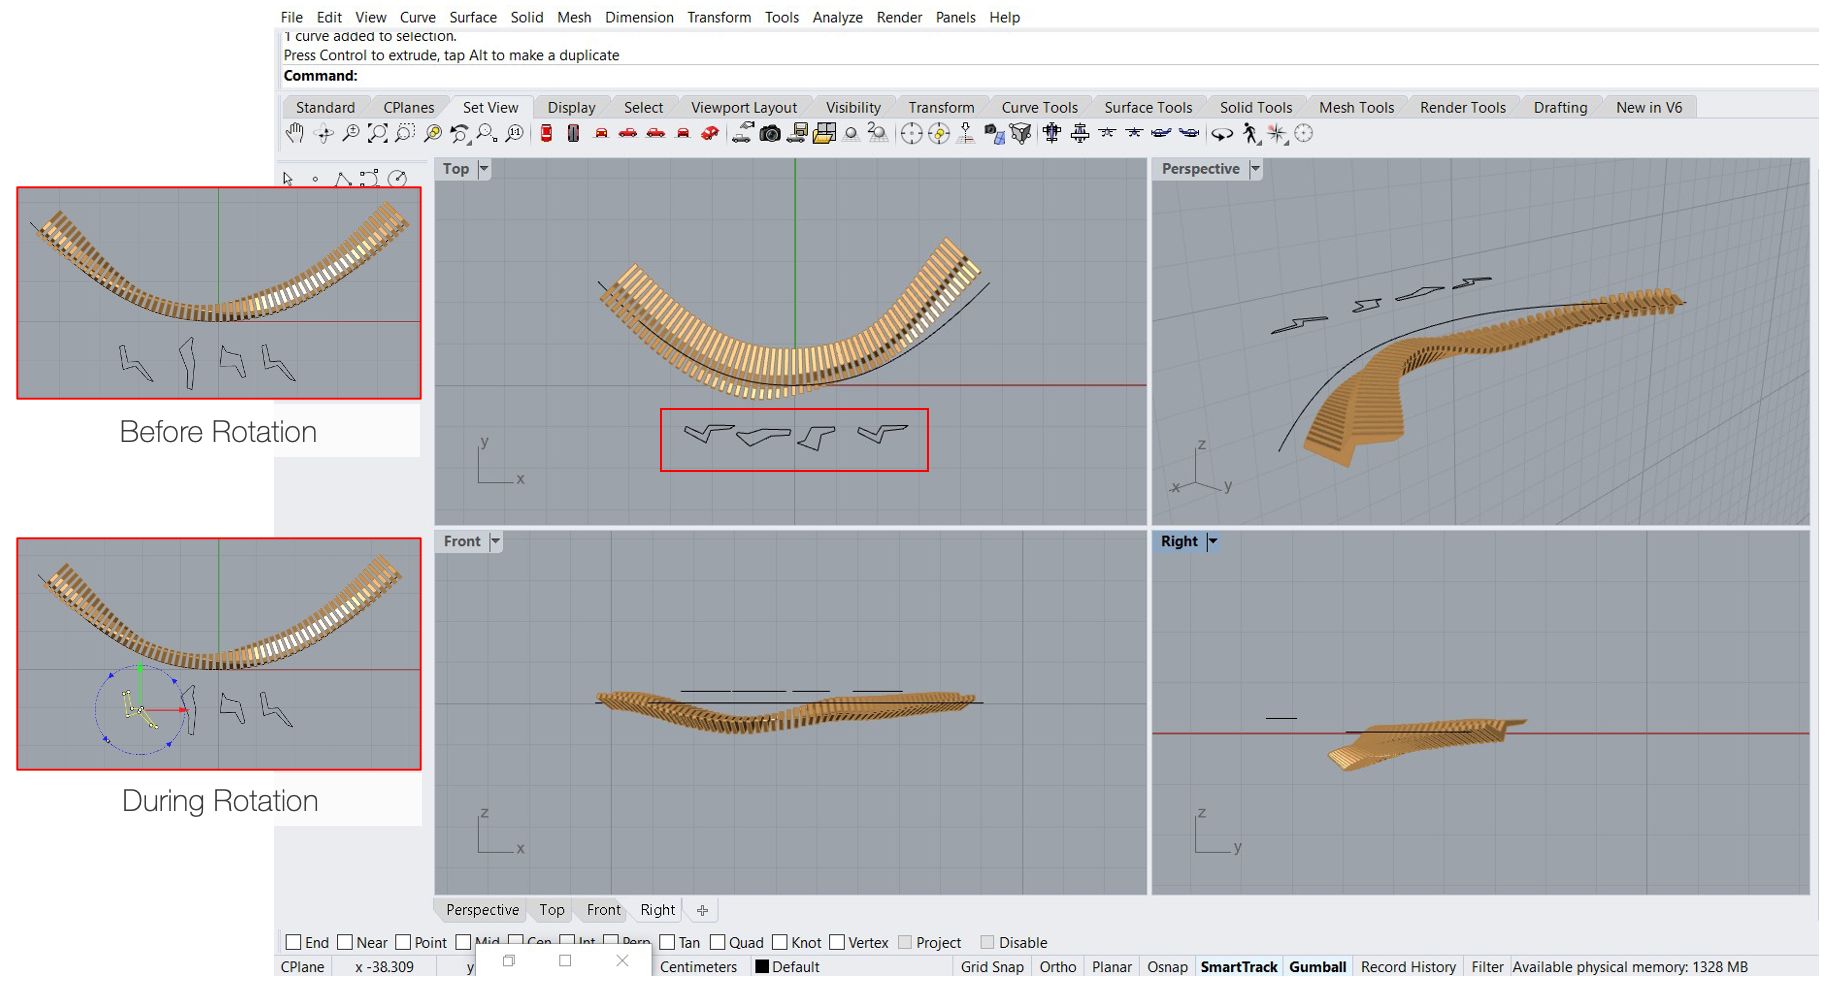This screenshot has width=1832, height=988.
Task: Activate the Rotate view tool
Action: pos(323,133)
